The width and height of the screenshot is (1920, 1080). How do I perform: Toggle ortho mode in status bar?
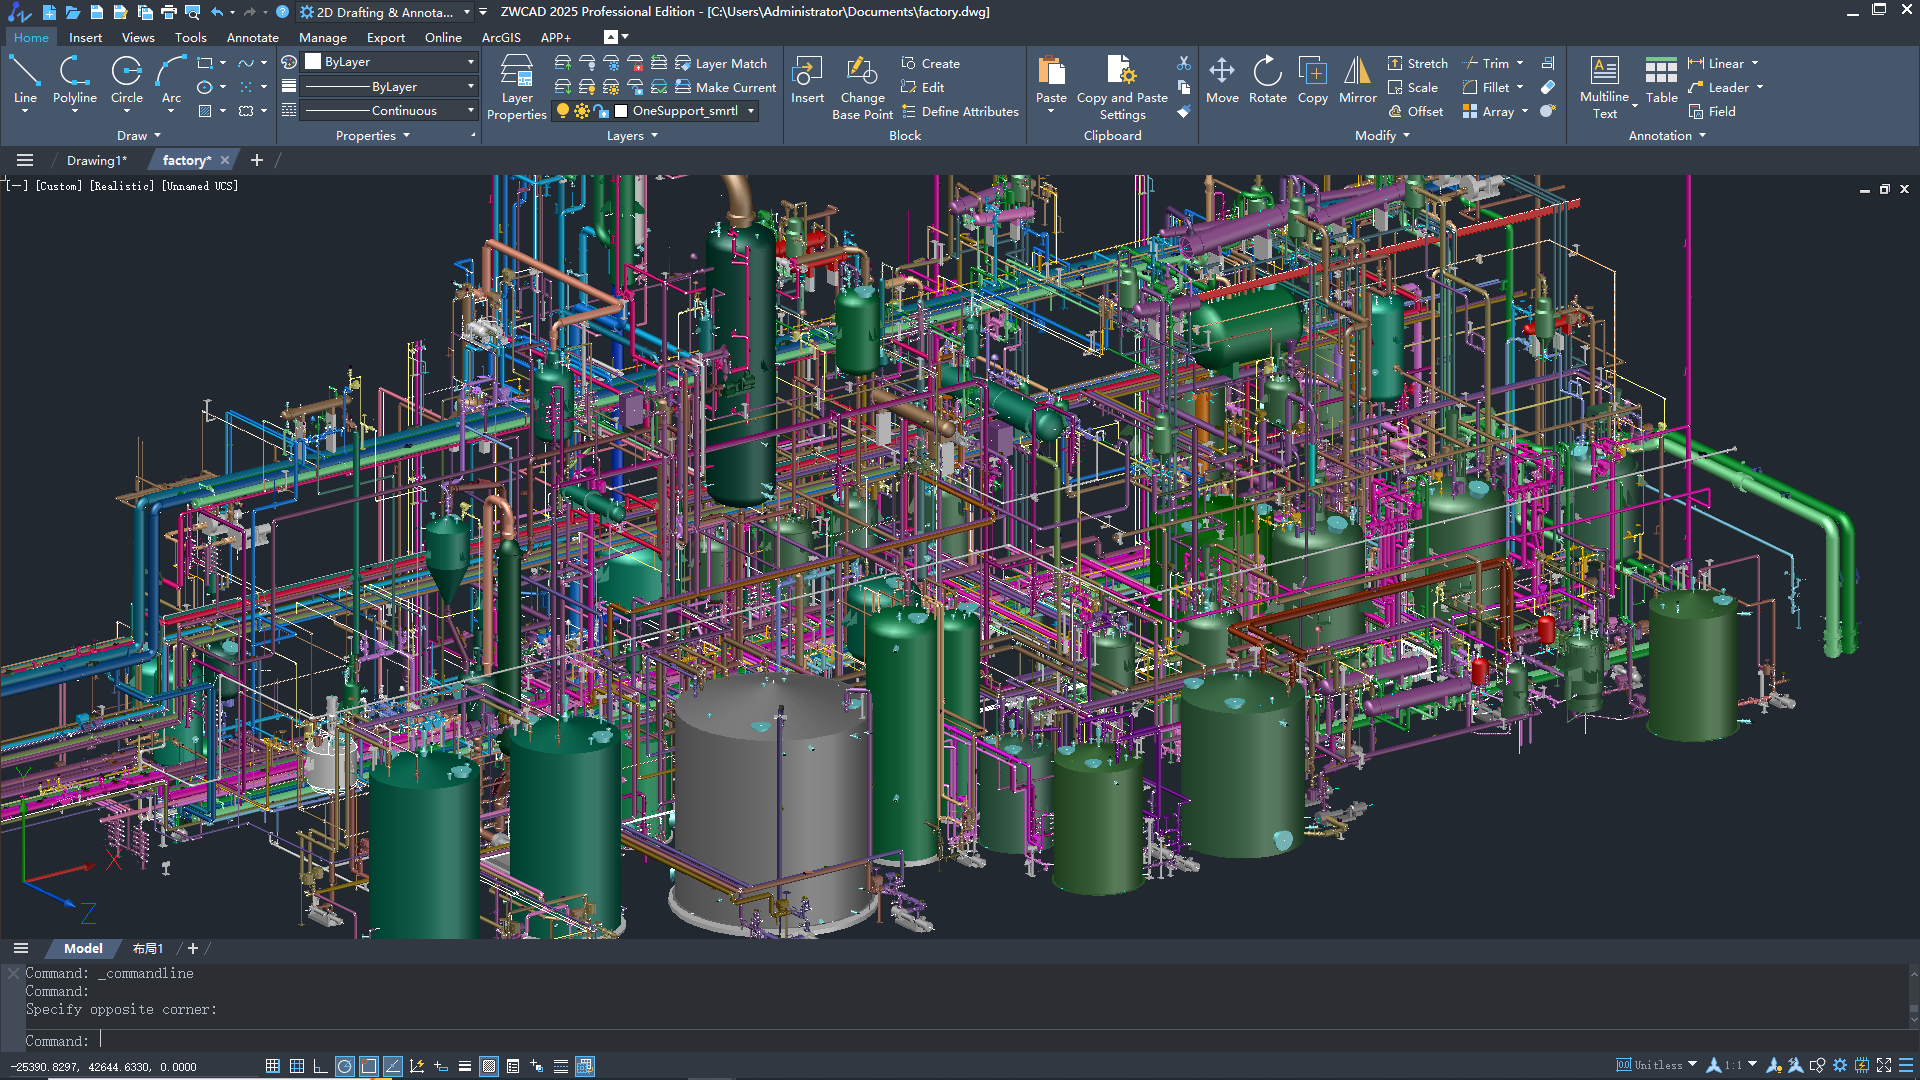pyautogui.click(x=320, y=1066)
